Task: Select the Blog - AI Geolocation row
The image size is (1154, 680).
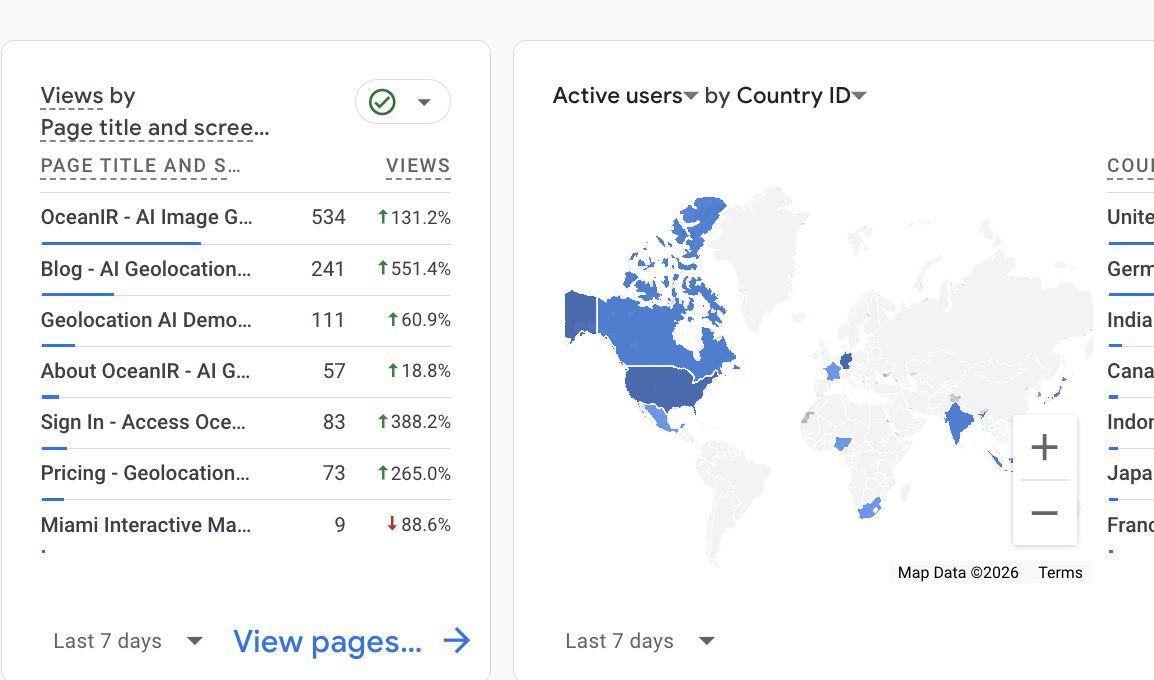Action: click(x=146, y=269)
